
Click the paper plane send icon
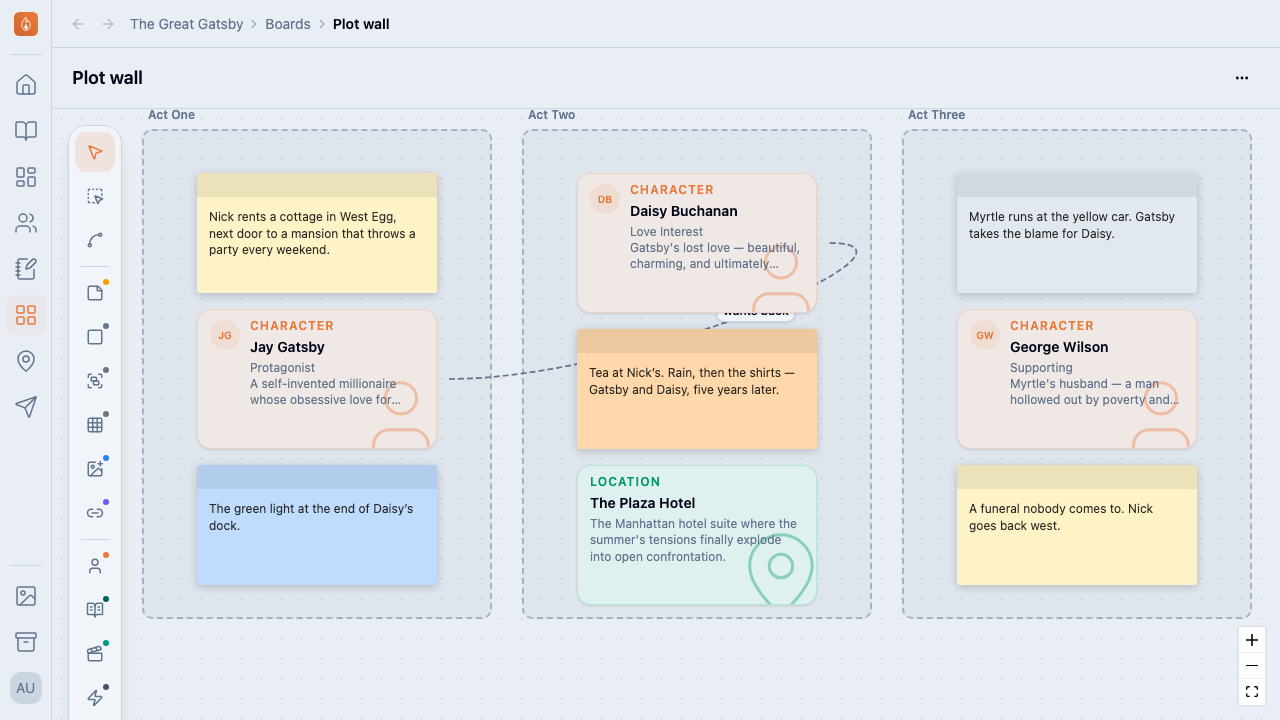click(x=26, y=407)
